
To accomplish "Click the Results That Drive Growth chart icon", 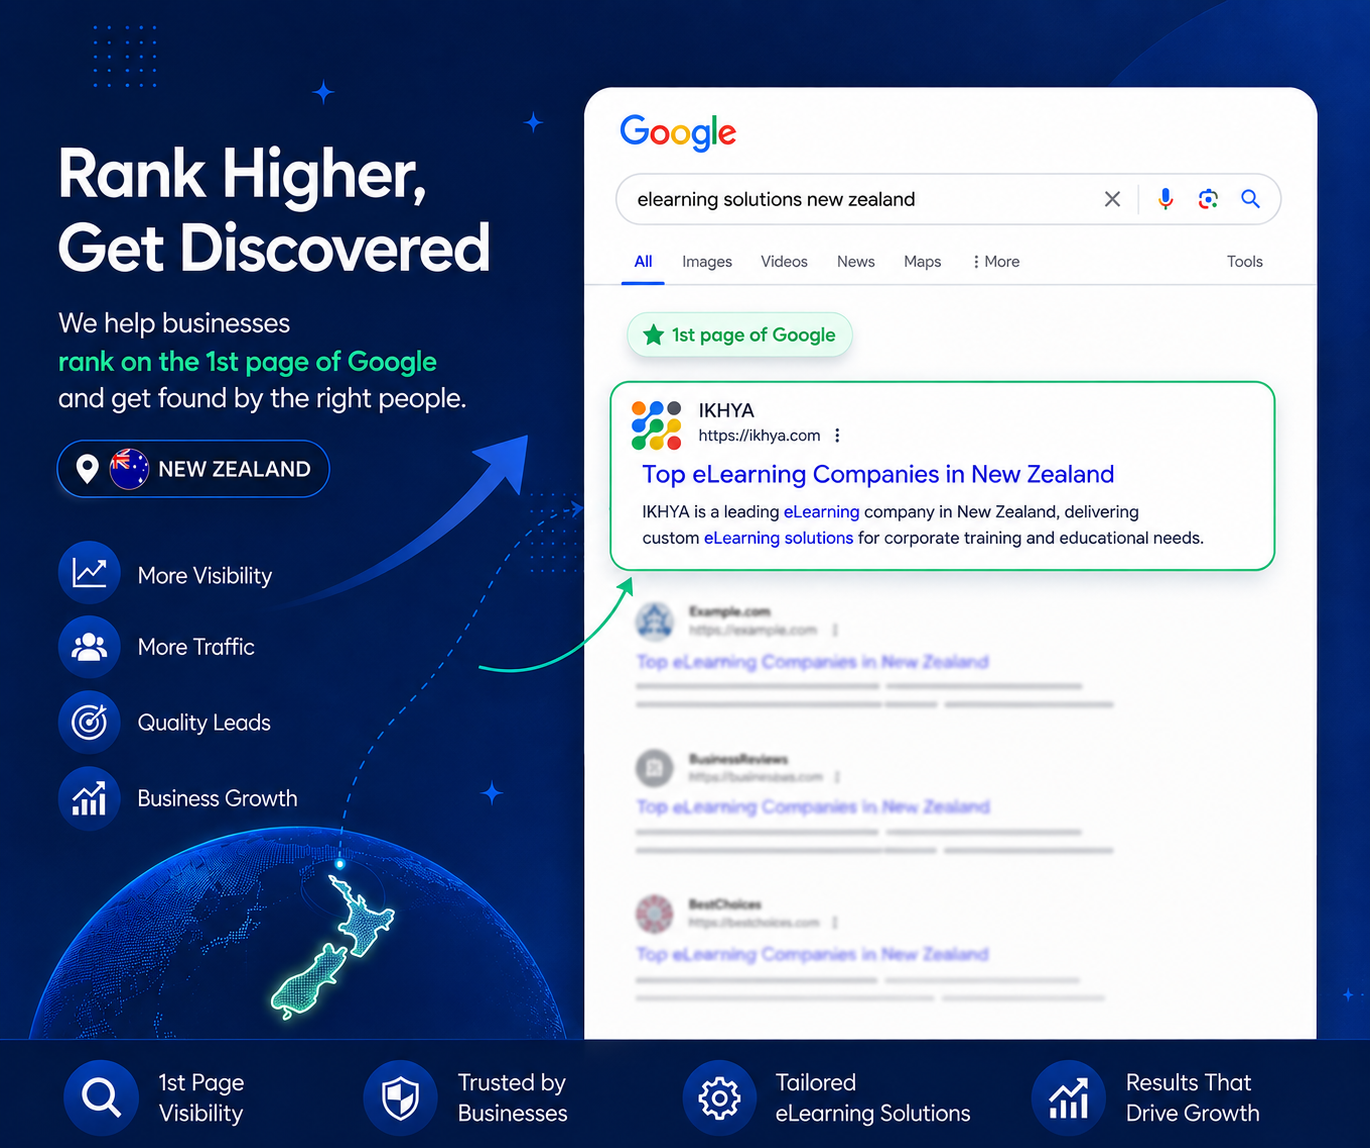I will coord(1068,1098).
